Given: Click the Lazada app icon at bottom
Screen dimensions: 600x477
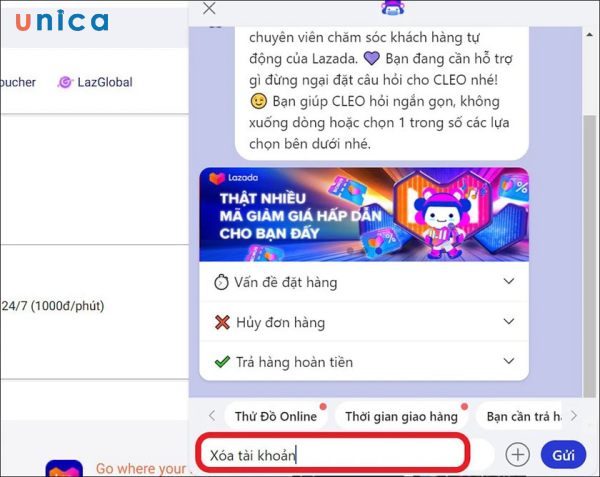Looking at the screenshot, I should [64, 468].
